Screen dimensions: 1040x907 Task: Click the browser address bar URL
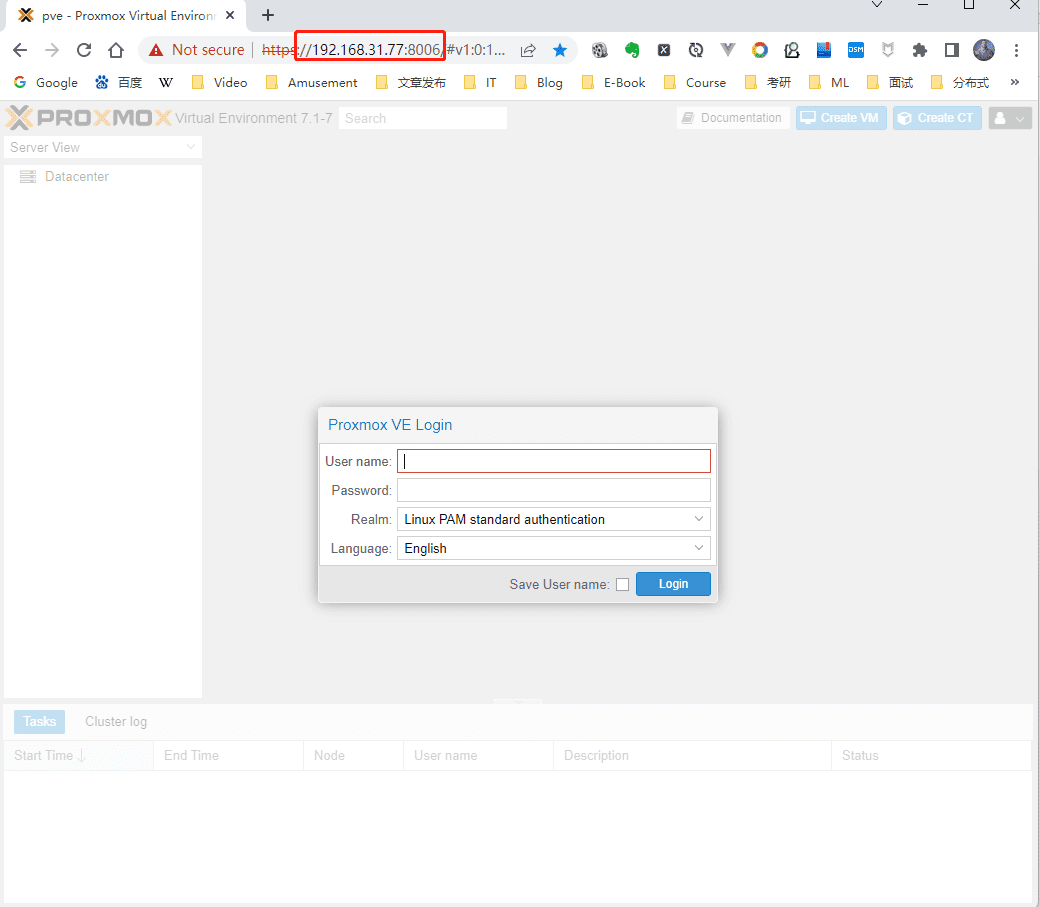click(x=383, y=50)
